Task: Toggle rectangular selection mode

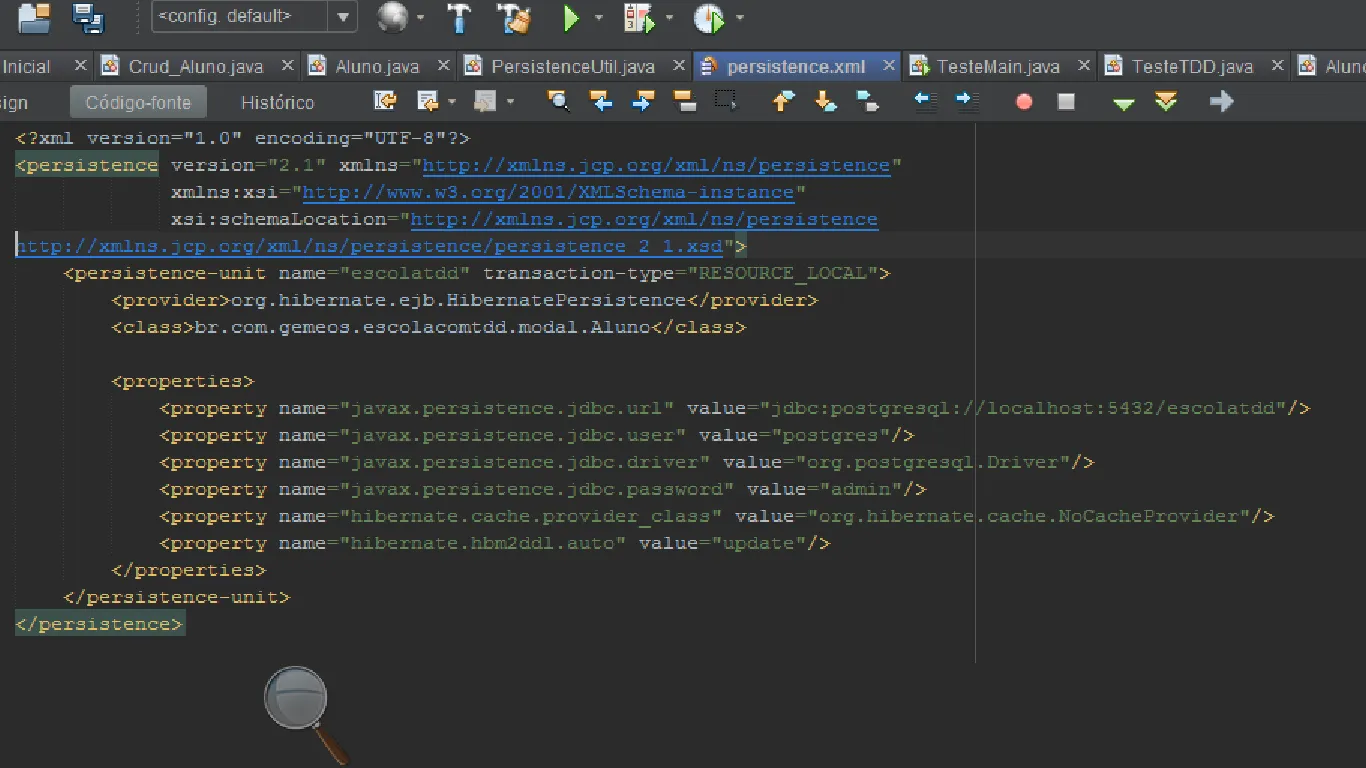Action: click(x=726, y=101)
